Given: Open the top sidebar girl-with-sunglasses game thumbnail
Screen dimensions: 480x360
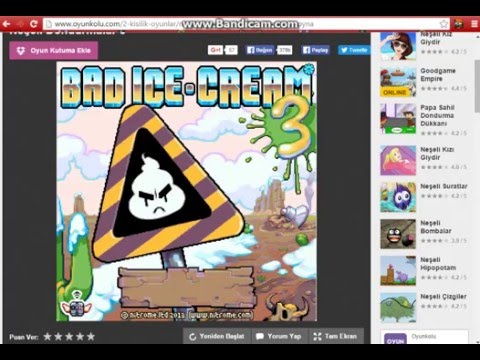Looking at the screenshot, I should (x=398, y=46).
